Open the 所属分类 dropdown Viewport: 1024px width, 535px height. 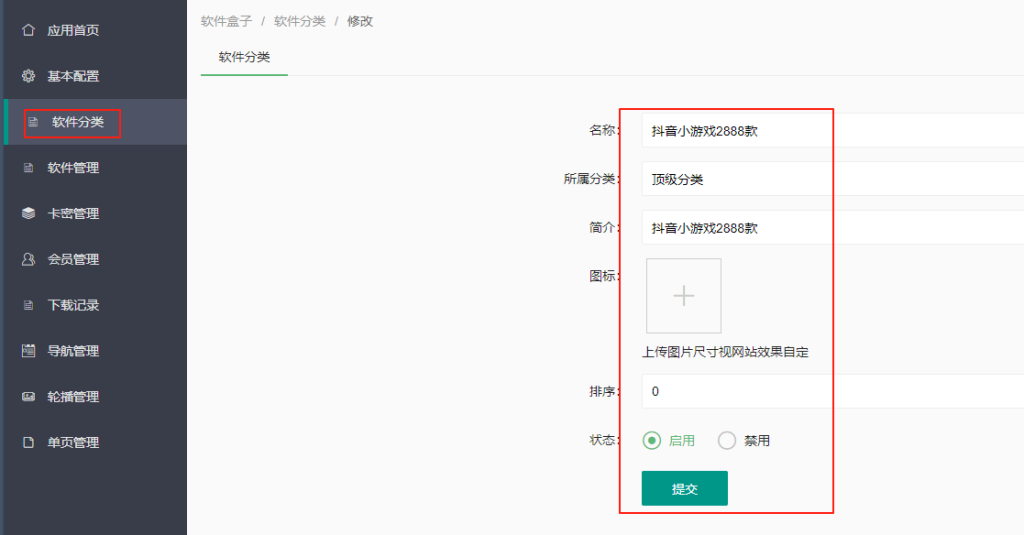(x=833, y=179)
